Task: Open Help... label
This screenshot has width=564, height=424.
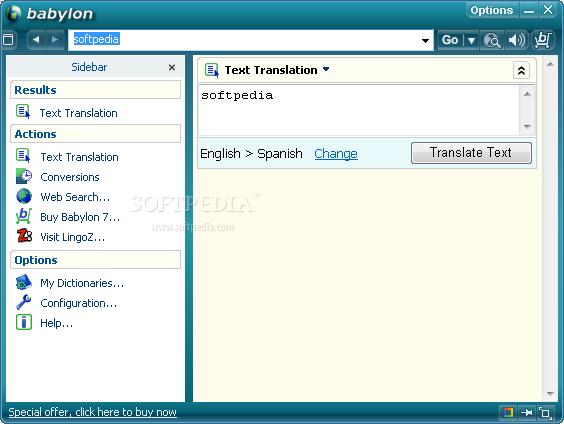Action: (x=56, y=323)
